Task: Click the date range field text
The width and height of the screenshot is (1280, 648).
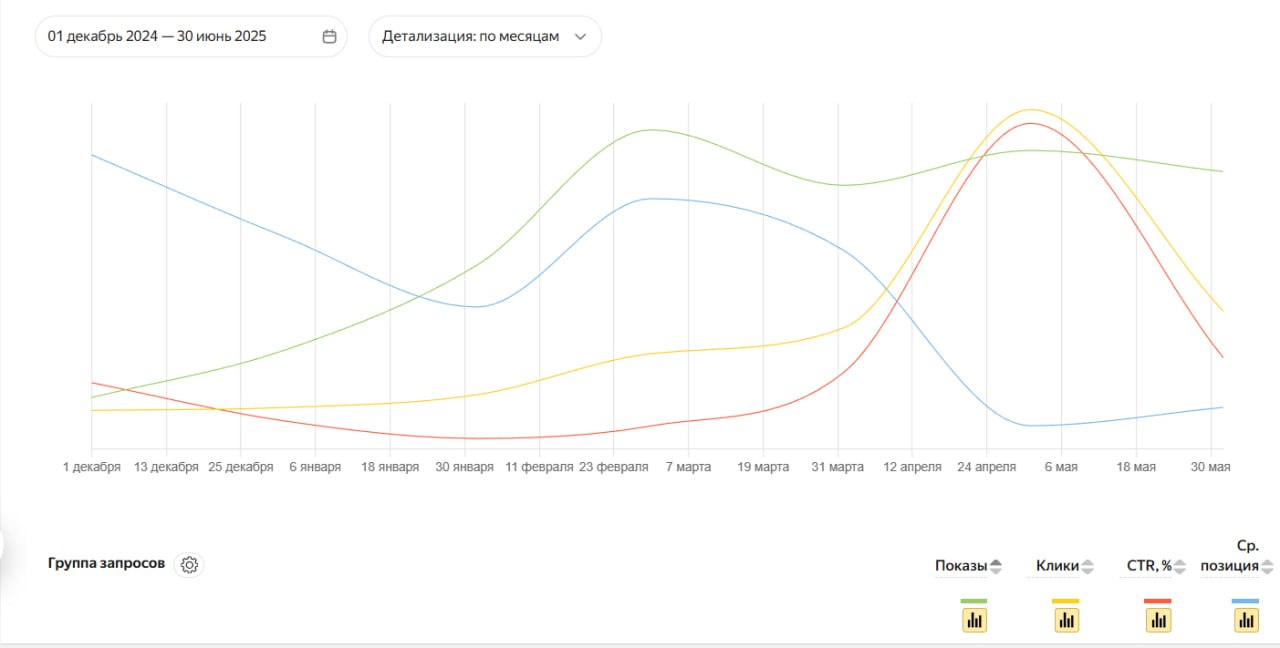Action: (157, 37)
